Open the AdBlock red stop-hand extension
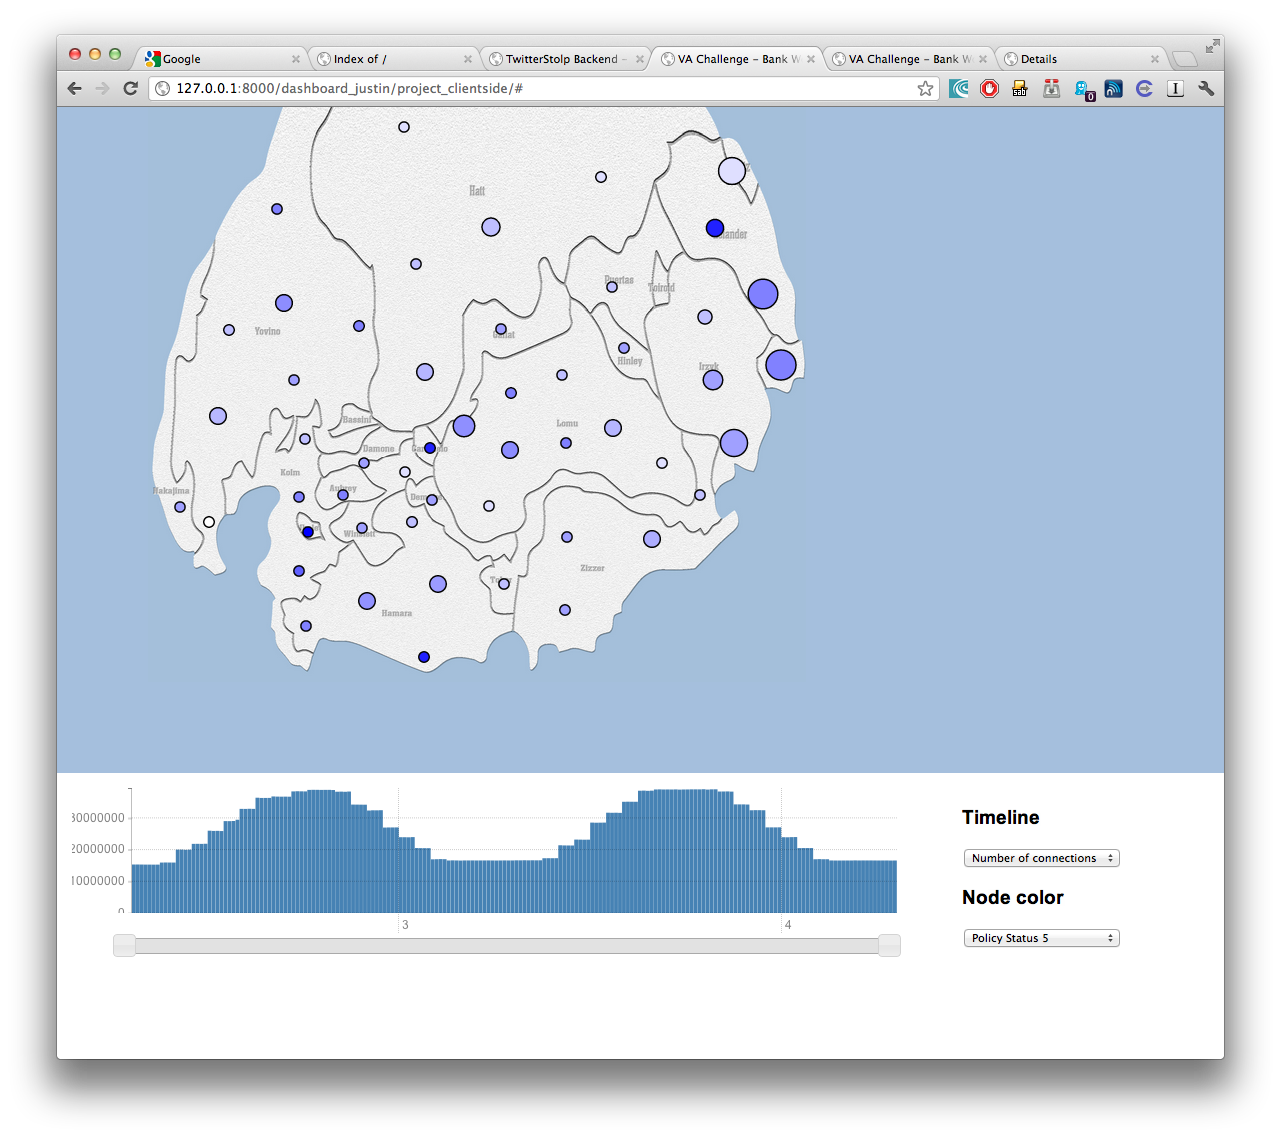1281x1138 pixels. [990, 88]
